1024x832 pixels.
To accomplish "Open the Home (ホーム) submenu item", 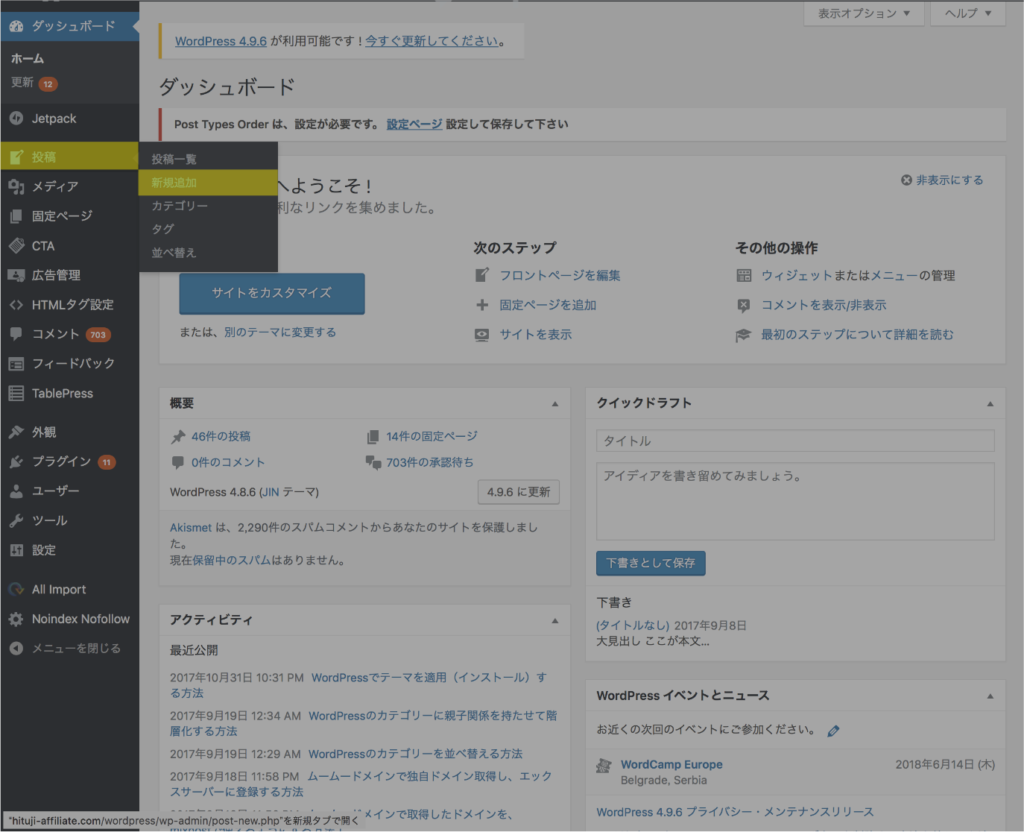I will pos(27,59).
